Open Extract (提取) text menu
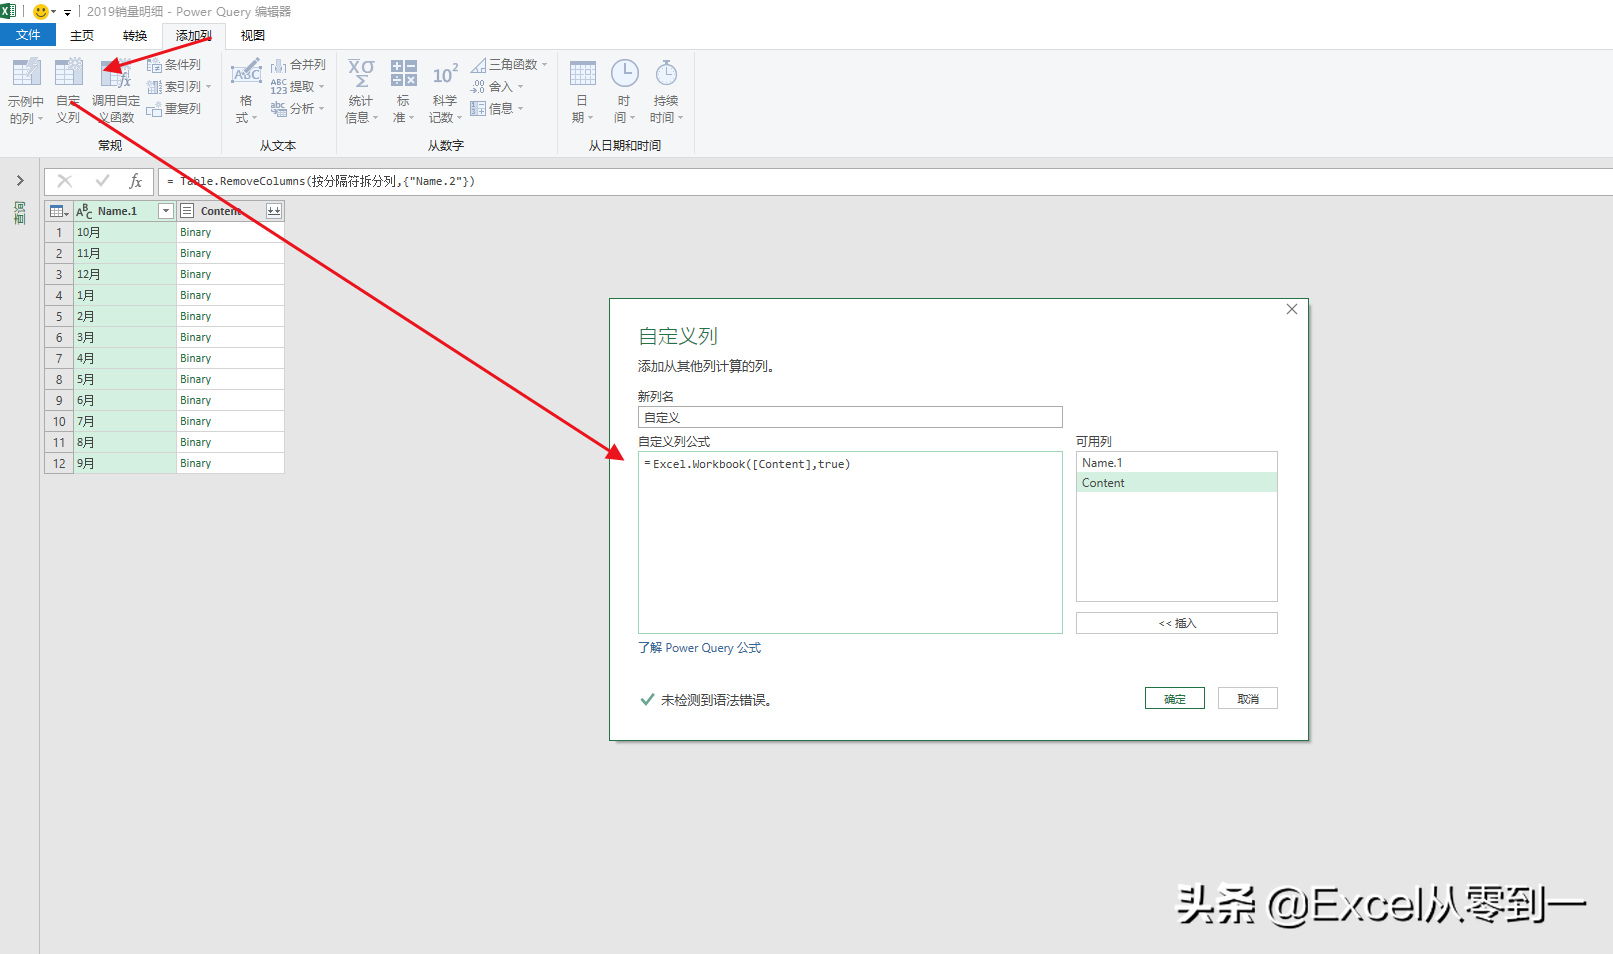1613x954 pixels. 298,87
